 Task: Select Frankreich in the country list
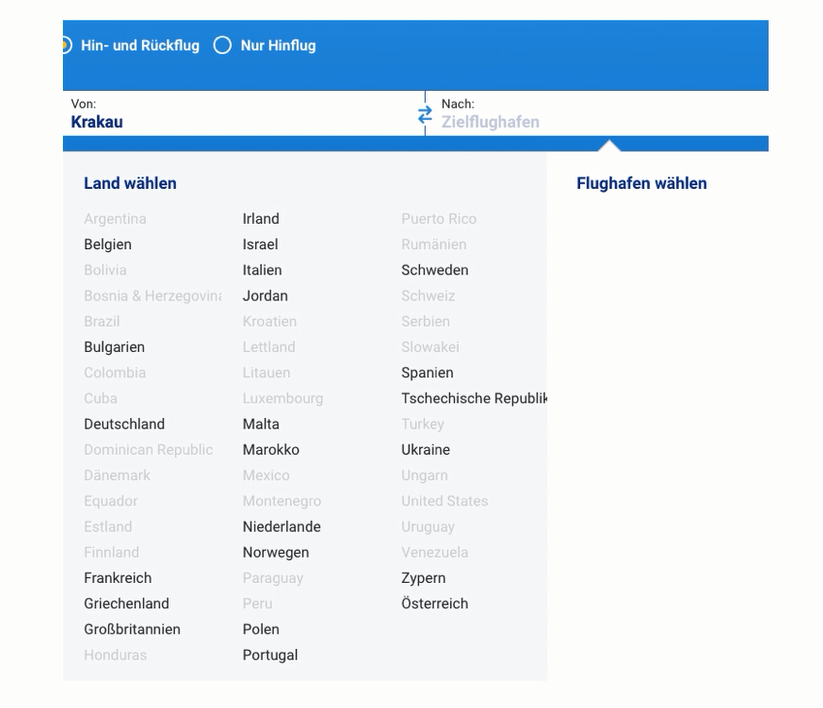118,578
